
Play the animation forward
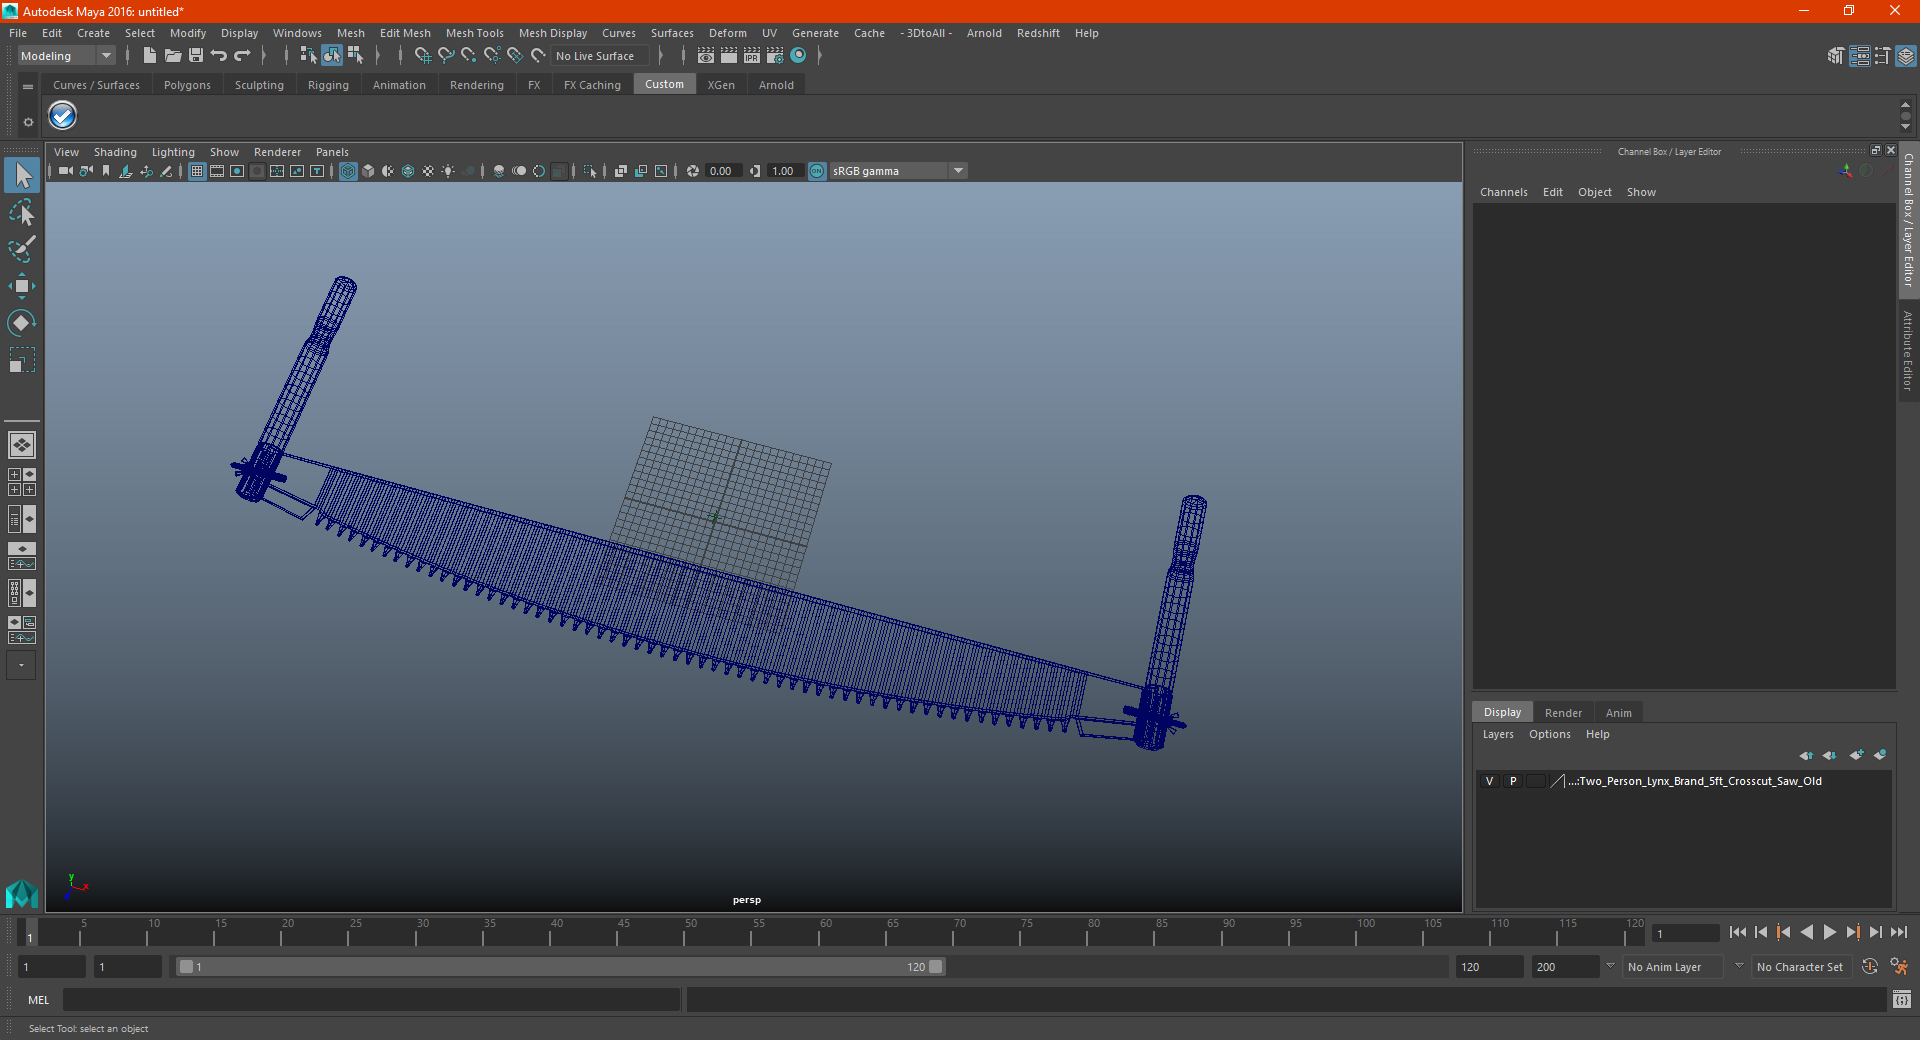click(x=1829, y=932)
